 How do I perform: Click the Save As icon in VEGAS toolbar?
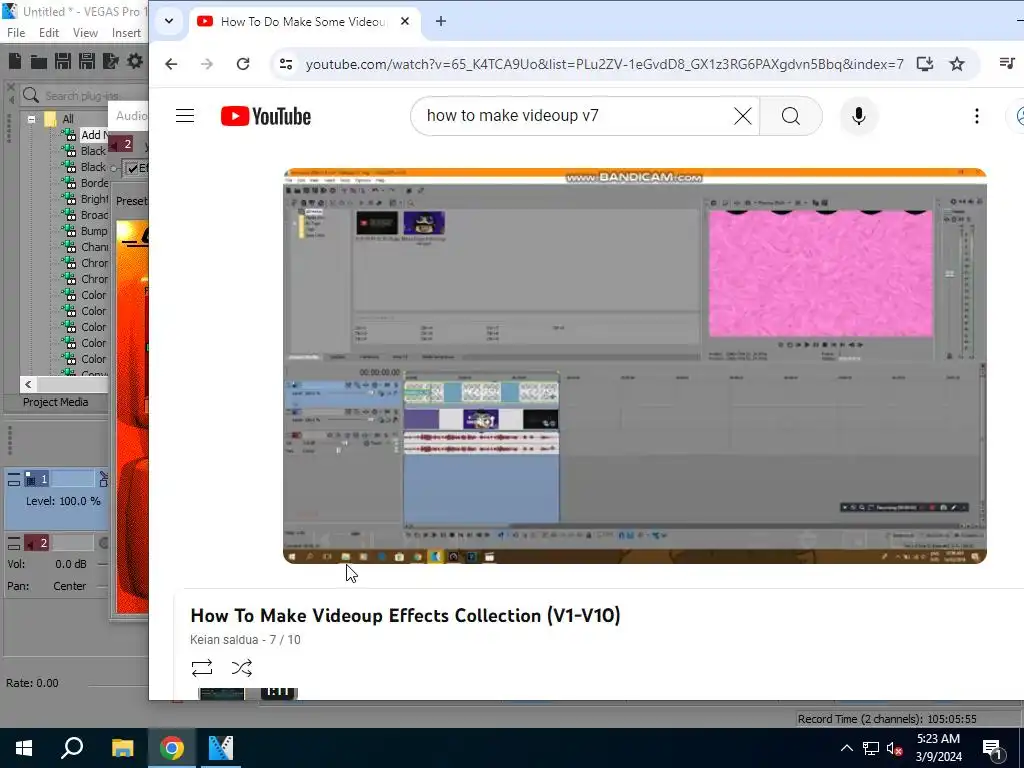(x=87, y=61)
